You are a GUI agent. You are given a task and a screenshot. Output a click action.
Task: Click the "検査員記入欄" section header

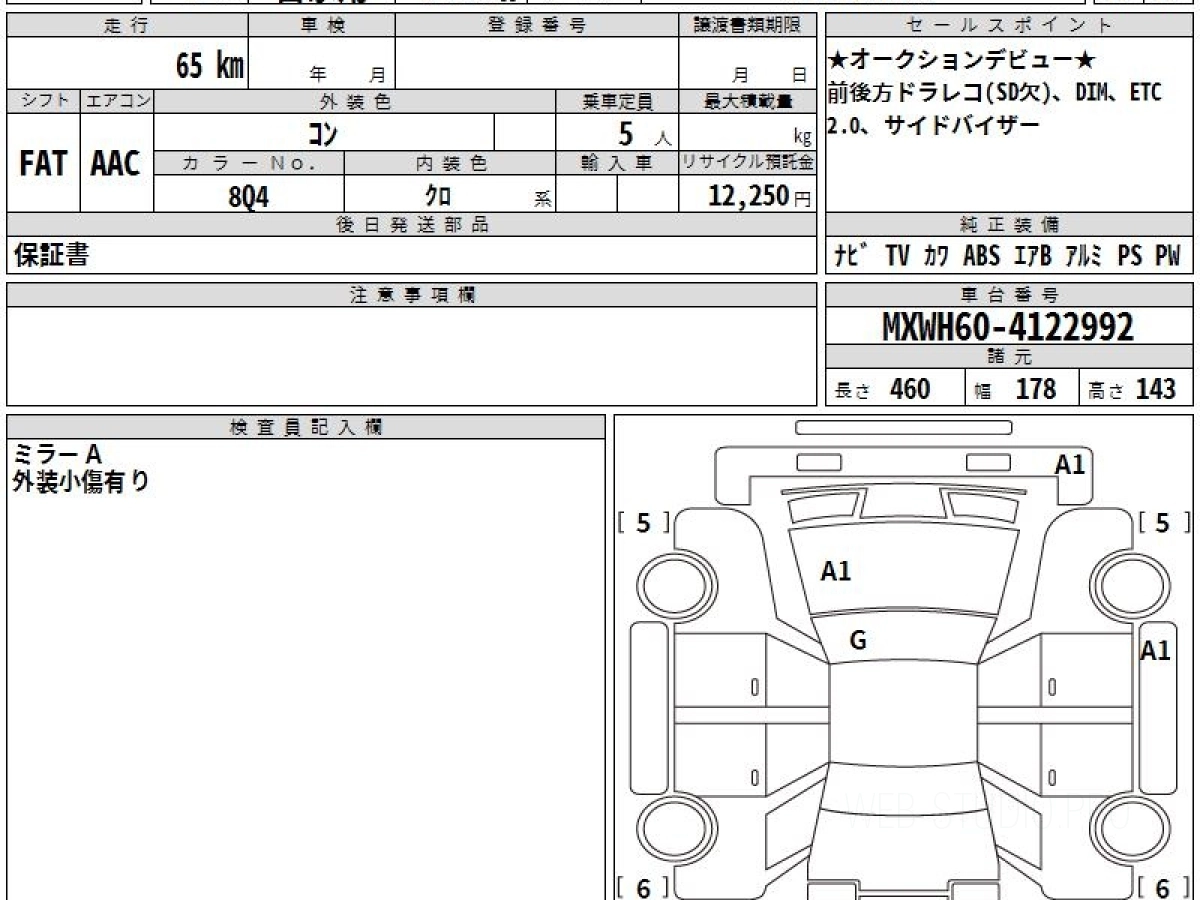(x=306, y=427)
